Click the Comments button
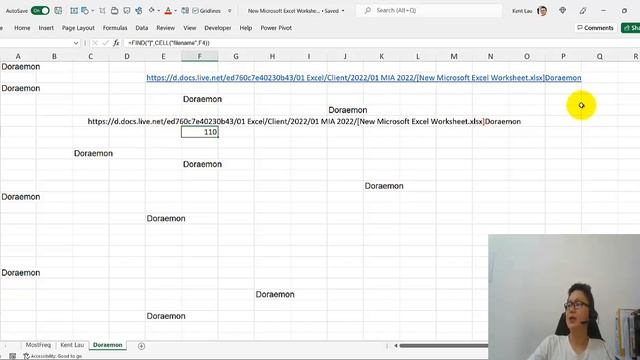 (x=595, y=28)
